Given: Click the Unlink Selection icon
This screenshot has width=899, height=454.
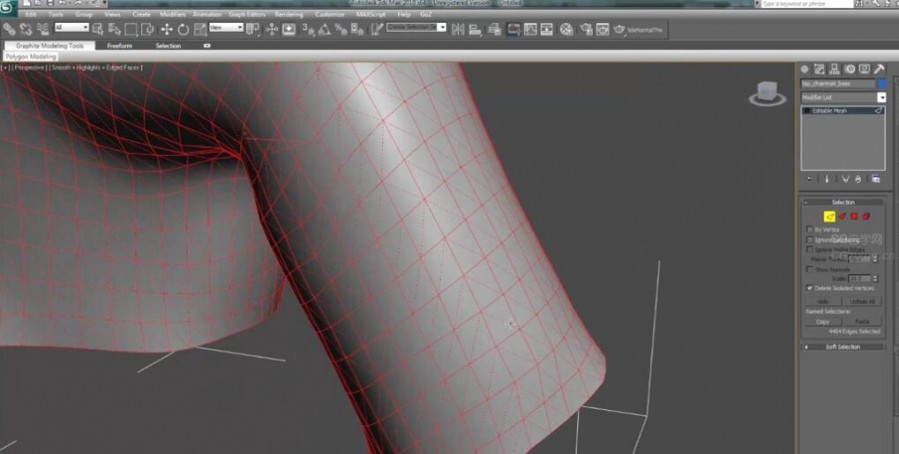Looking at the screenshot, I should click(x=26, y=29).
